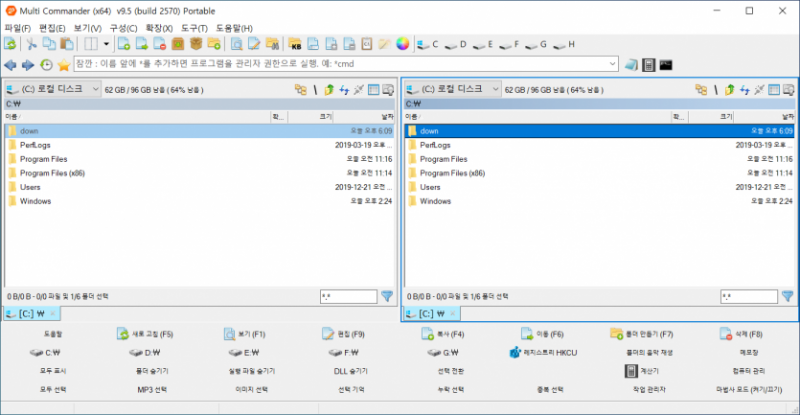
Task: Open 도구(T) menu
Action: (194, 28)
